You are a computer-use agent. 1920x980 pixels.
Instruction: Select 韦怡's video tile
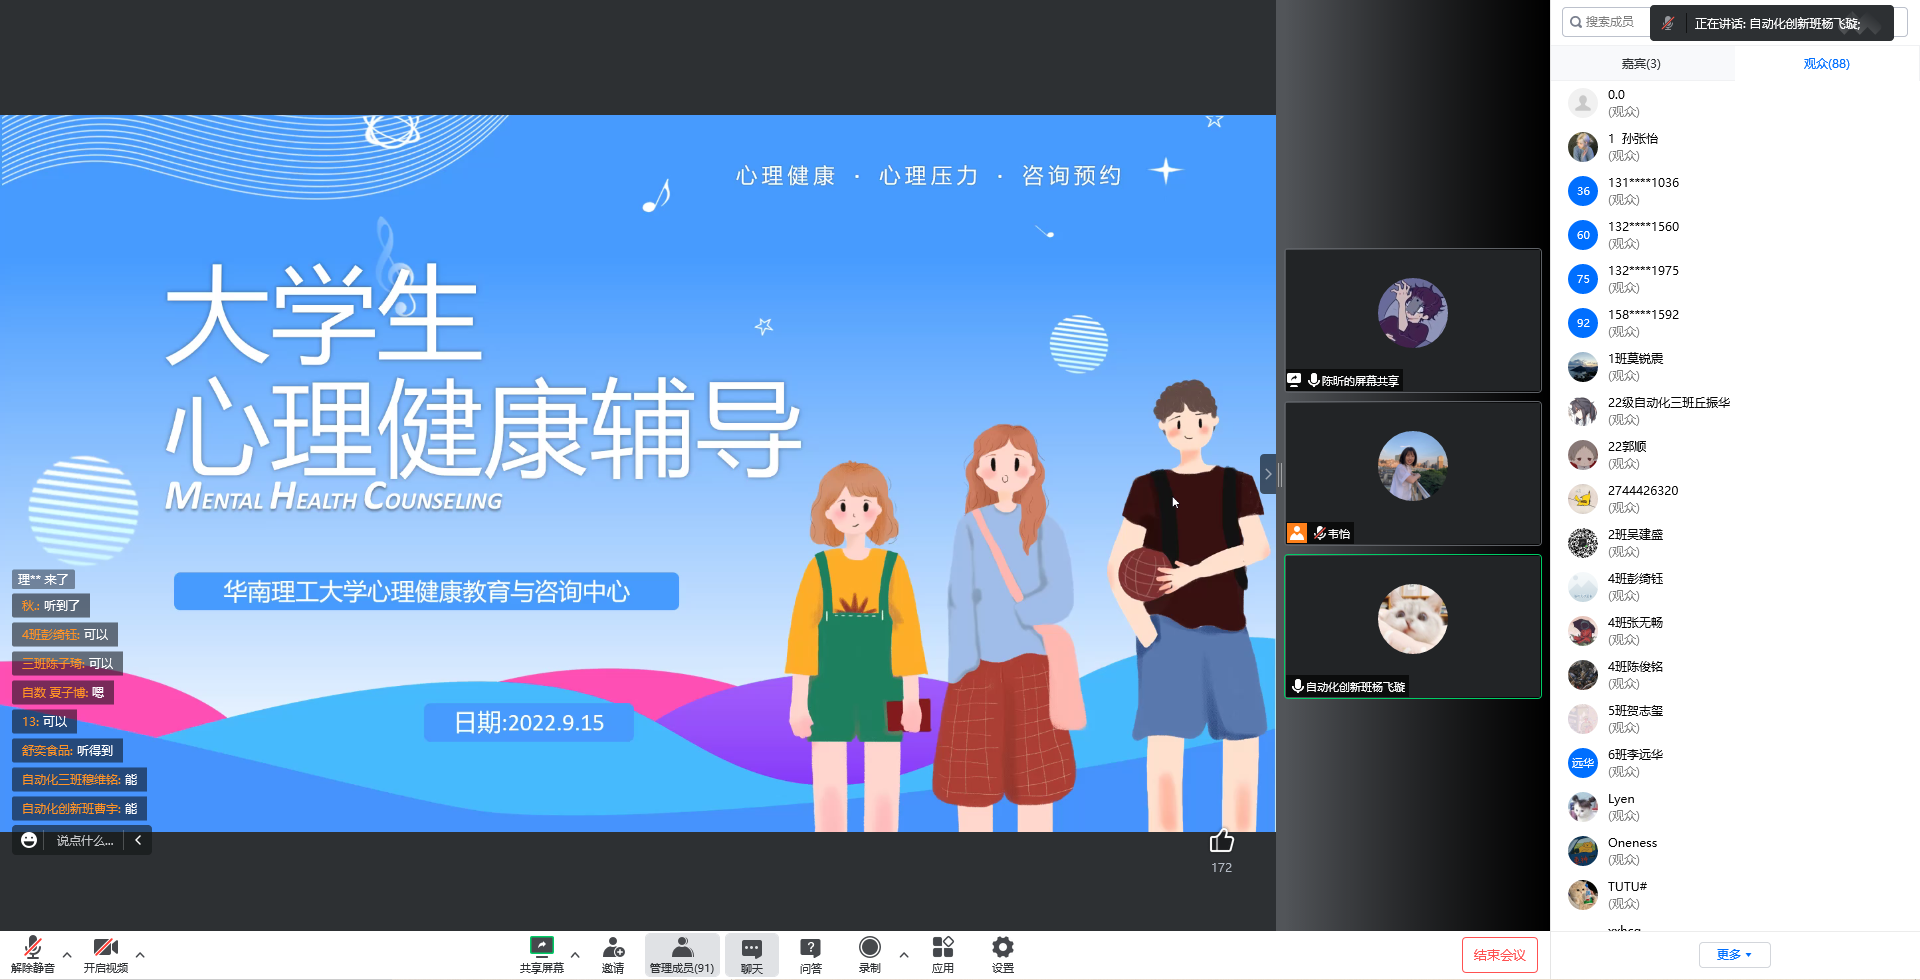[1413, 473]
